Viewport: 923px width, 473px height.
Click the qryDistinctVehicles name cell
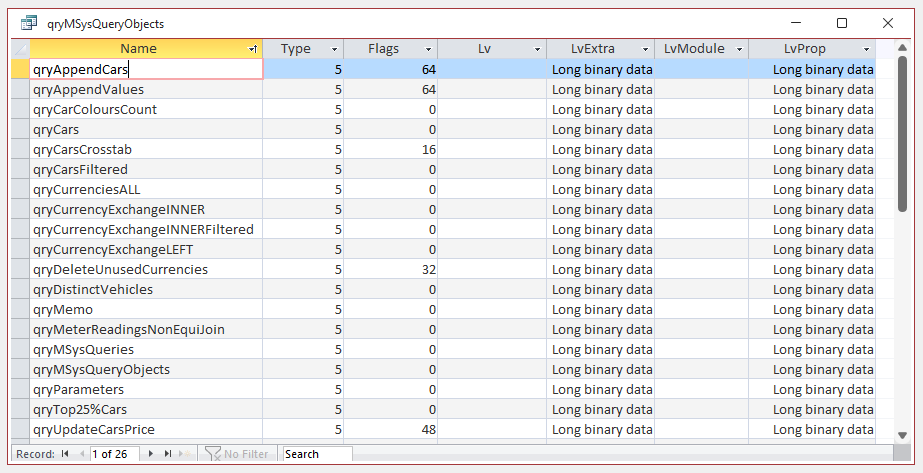(x=146, y=289)
